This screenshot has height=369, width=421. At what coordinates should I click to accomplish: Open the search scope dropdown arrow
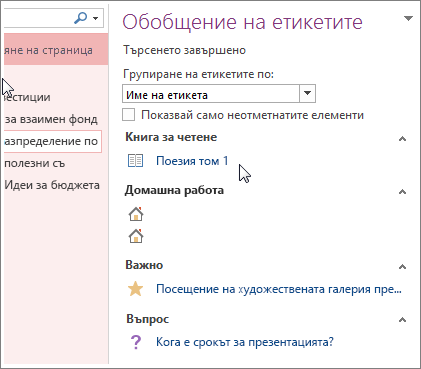coord(96,18)
